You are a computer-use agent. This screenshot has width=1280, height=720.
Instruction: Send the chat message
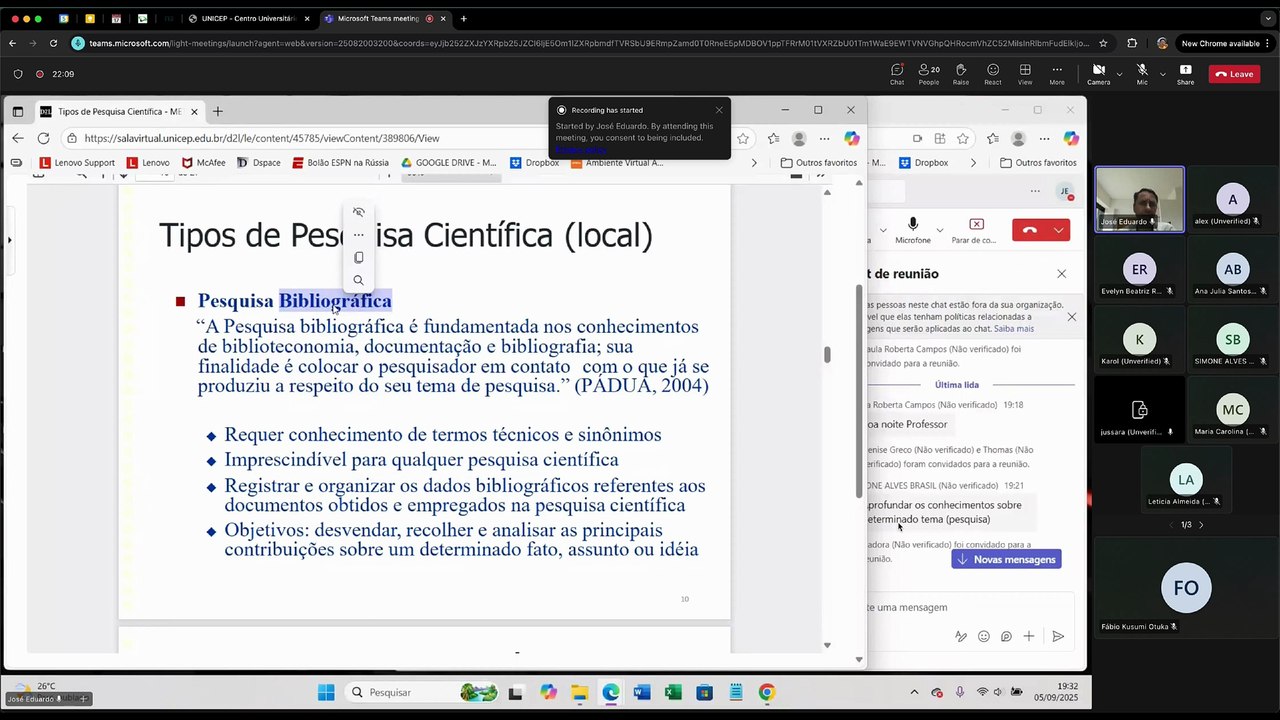click(1058, 636)
